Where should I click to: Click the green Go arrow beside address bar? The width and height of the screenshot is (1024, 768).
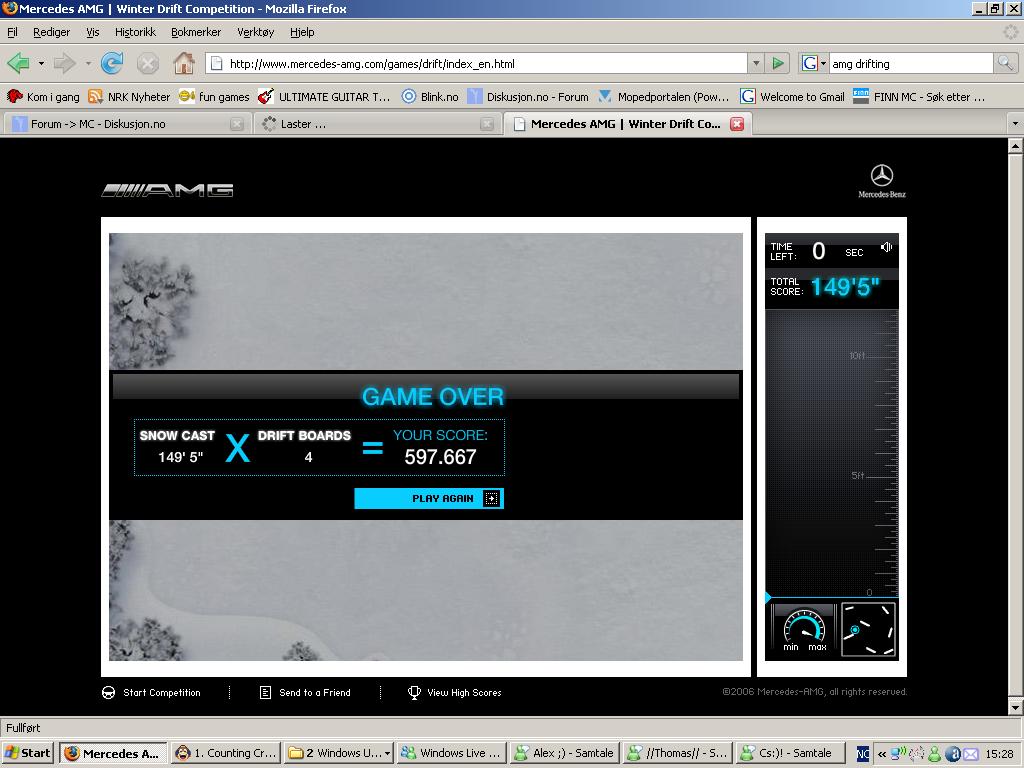(x=778, y=63)
